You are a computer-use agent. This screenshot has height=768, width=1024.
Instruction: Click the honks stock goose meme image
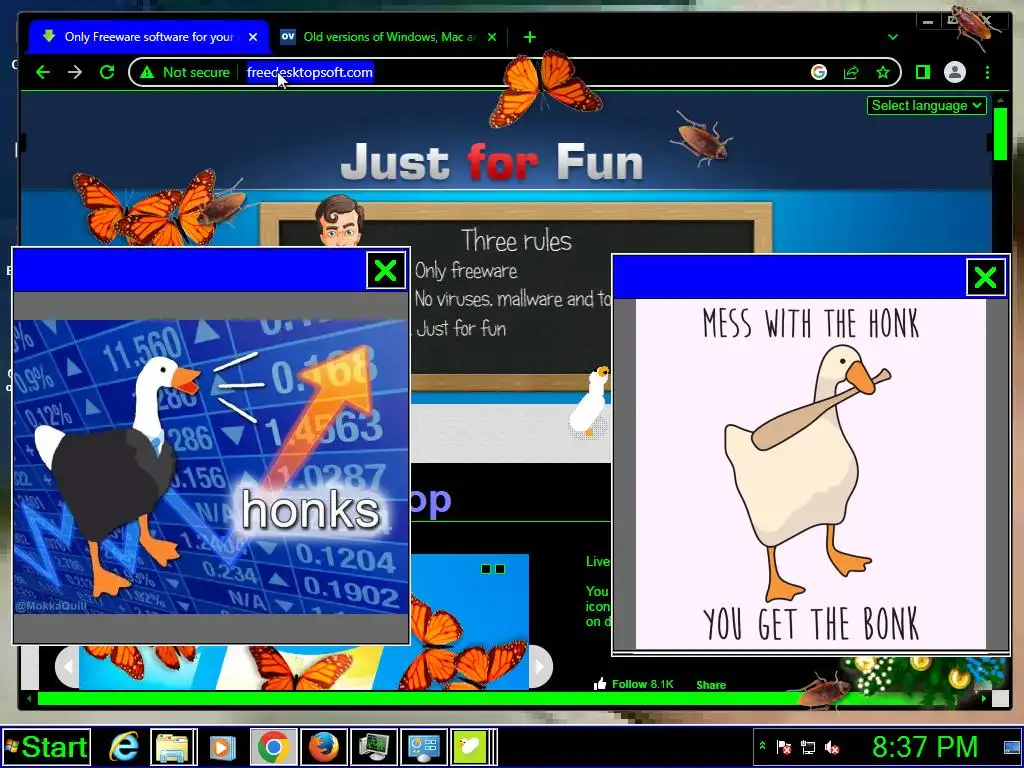[x=210, y=466]
